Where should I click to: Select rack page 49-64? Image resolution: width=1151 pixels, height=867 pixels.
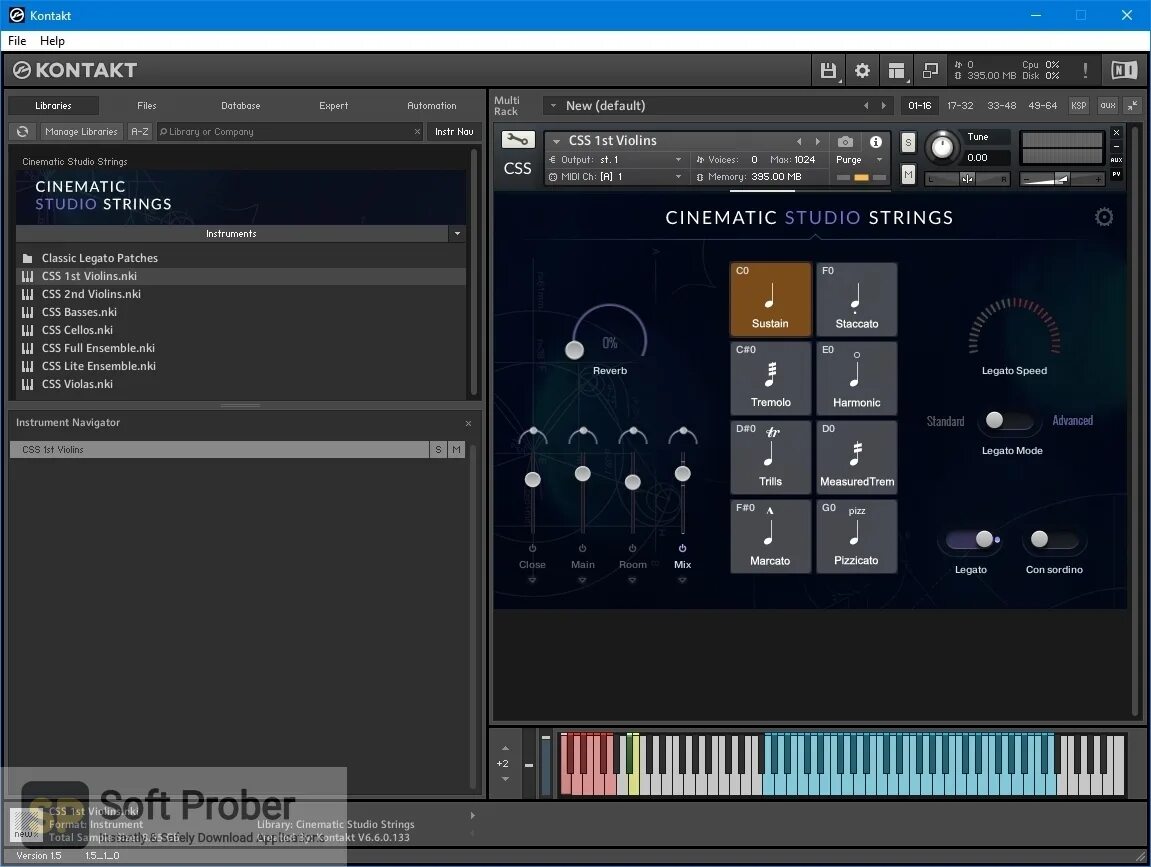pos(1042,106)
